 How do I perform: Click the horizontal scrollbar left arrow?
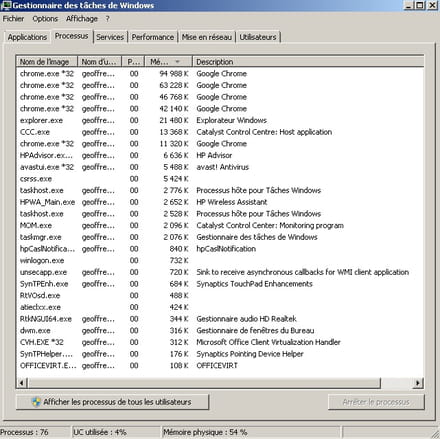22,383
